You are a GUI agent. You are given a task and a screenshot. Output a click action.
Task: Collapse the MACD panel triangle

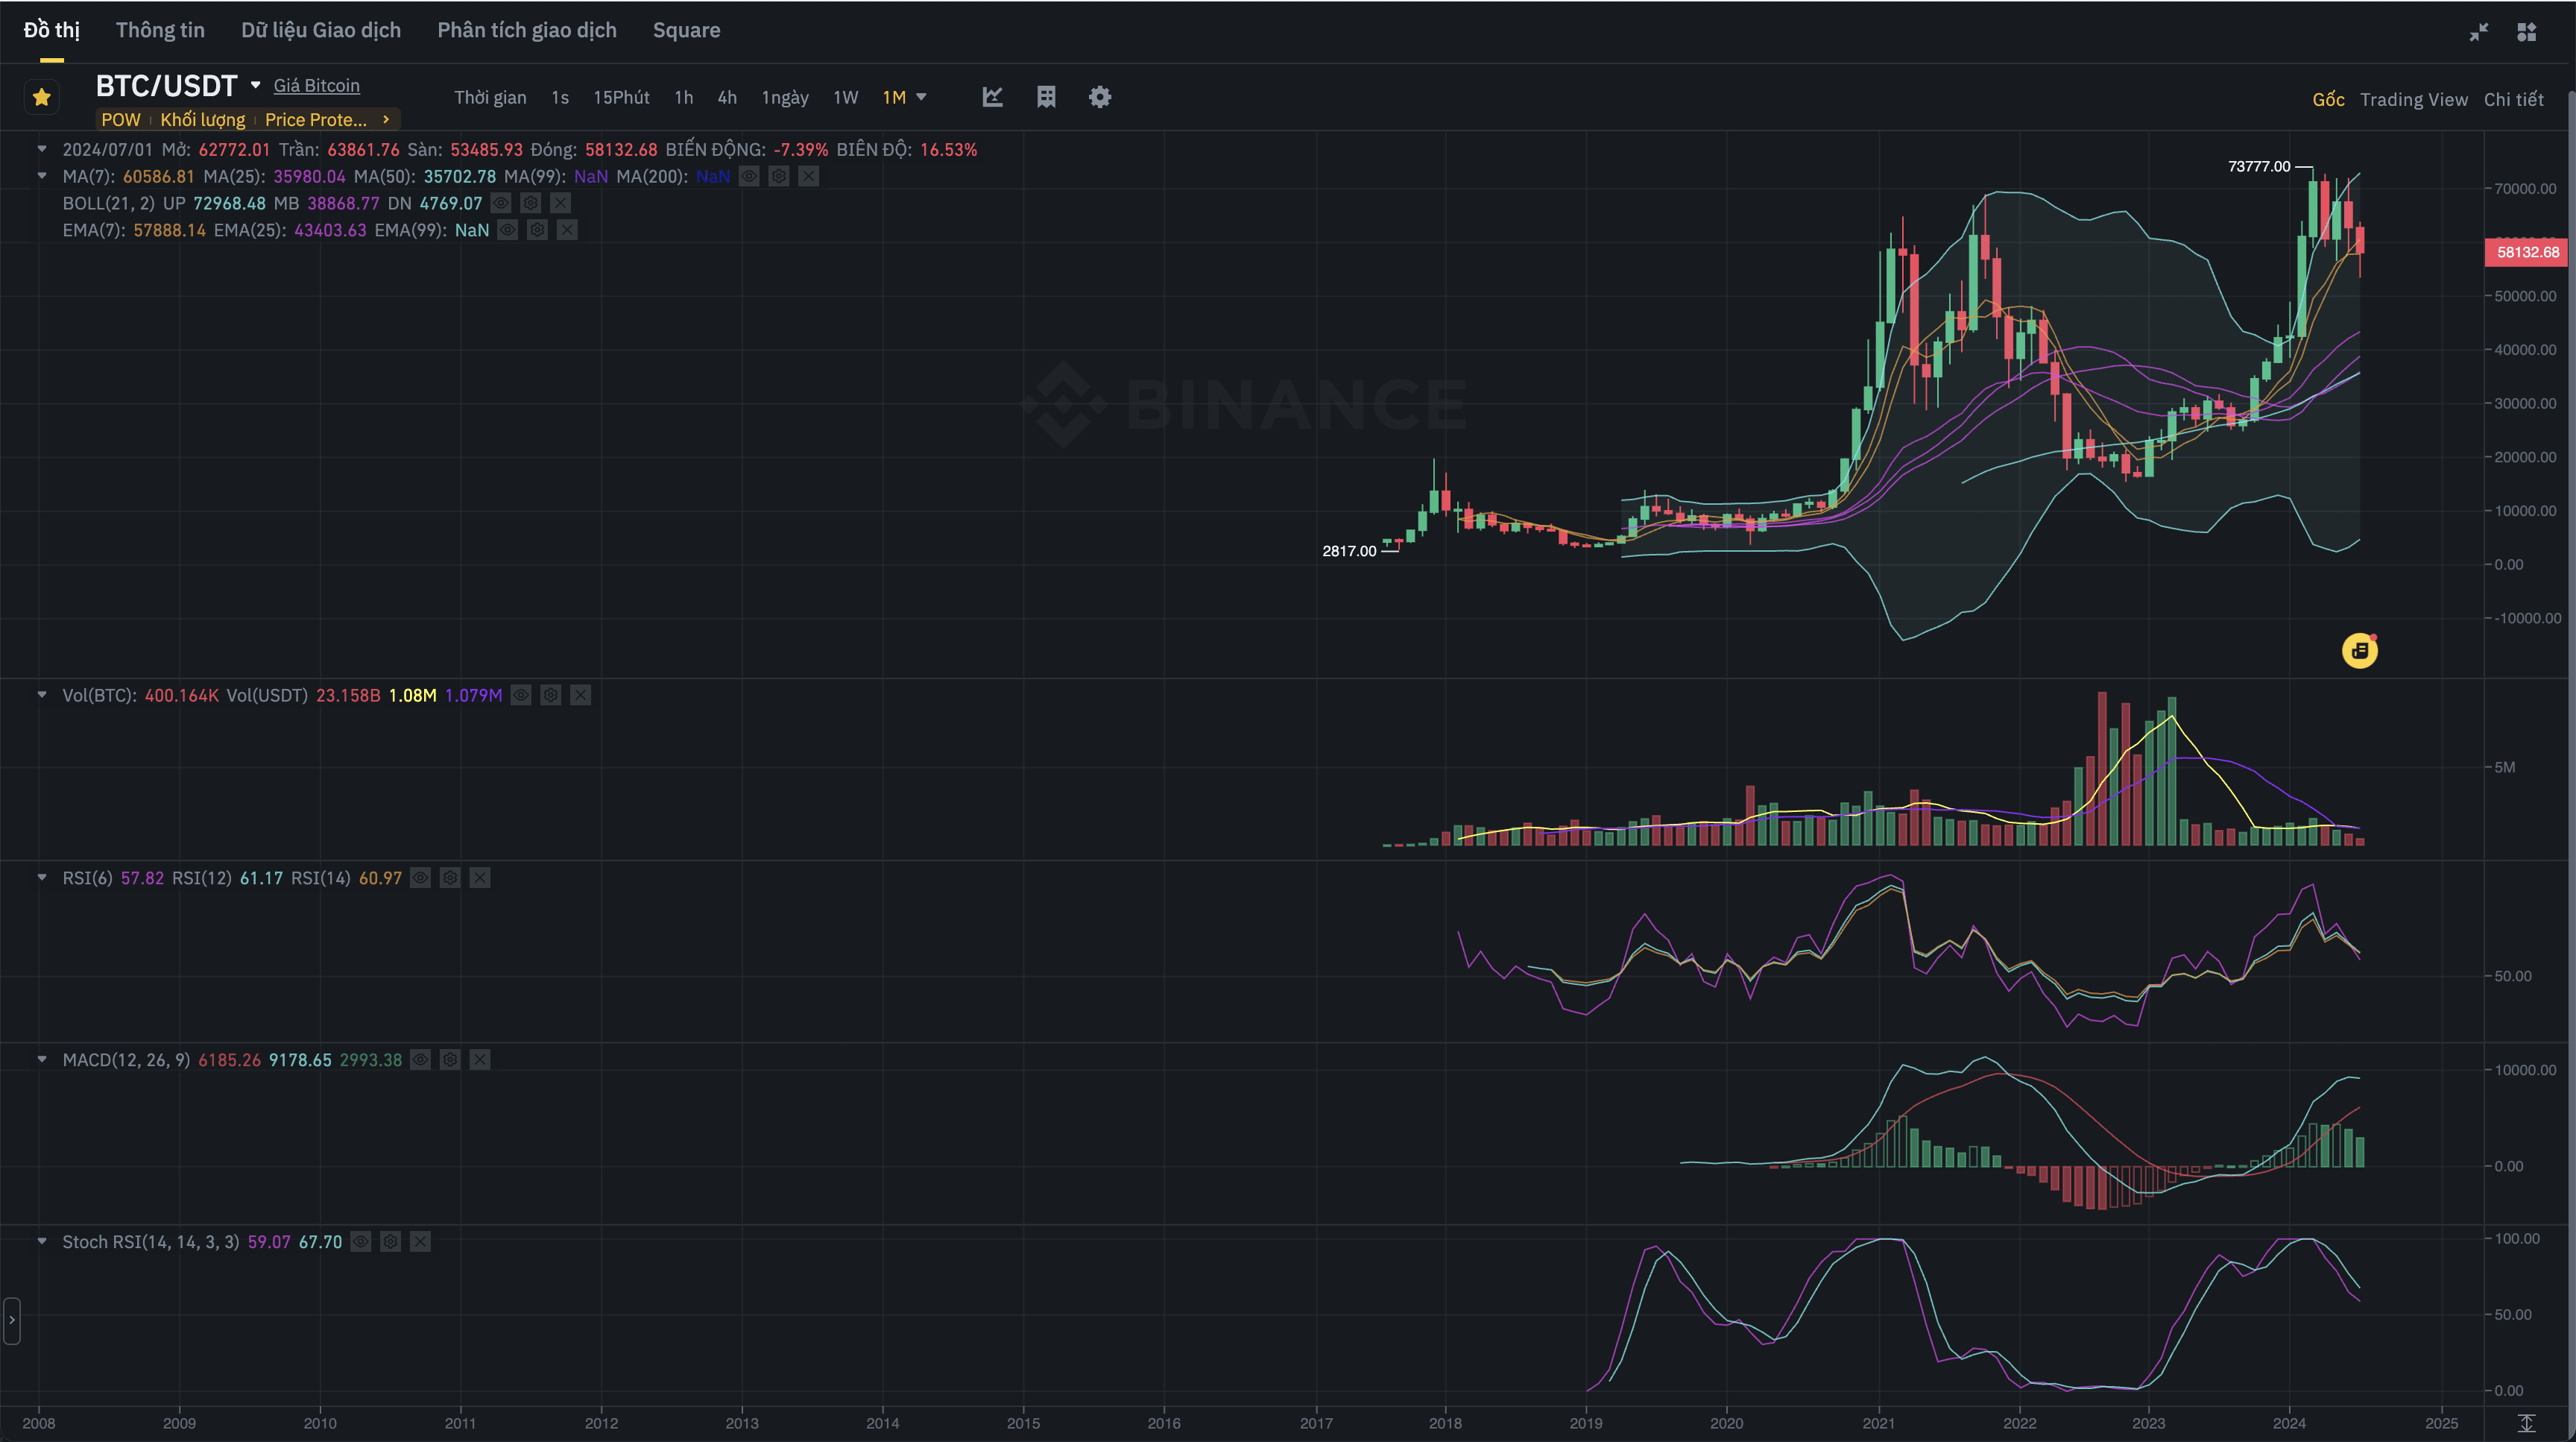pyautogui.click(x=42, y=1059)
